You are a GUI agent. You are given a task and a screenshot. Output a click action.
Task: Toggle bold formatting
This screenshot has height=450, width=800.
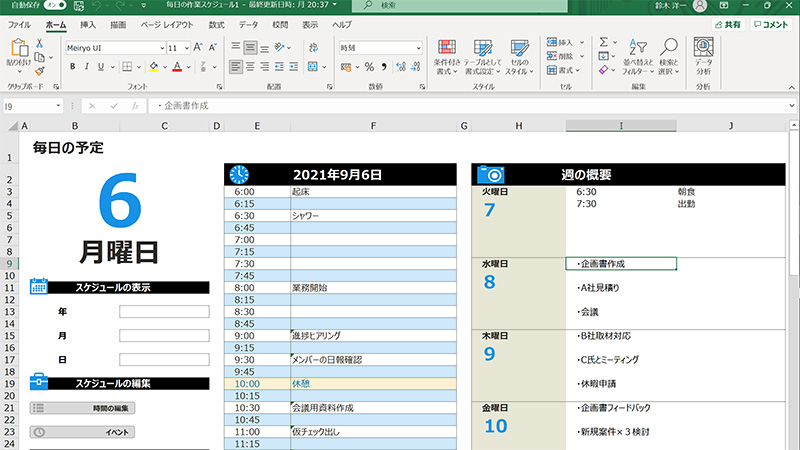[73, 67]
